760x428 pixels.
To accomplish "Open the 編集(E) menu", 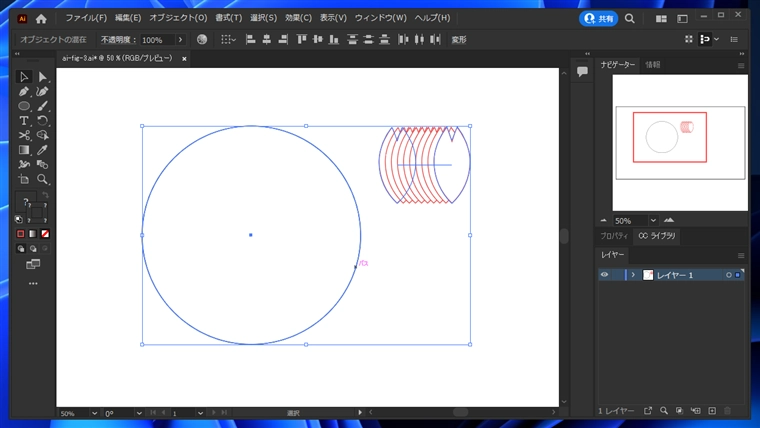I will point(128,18).
